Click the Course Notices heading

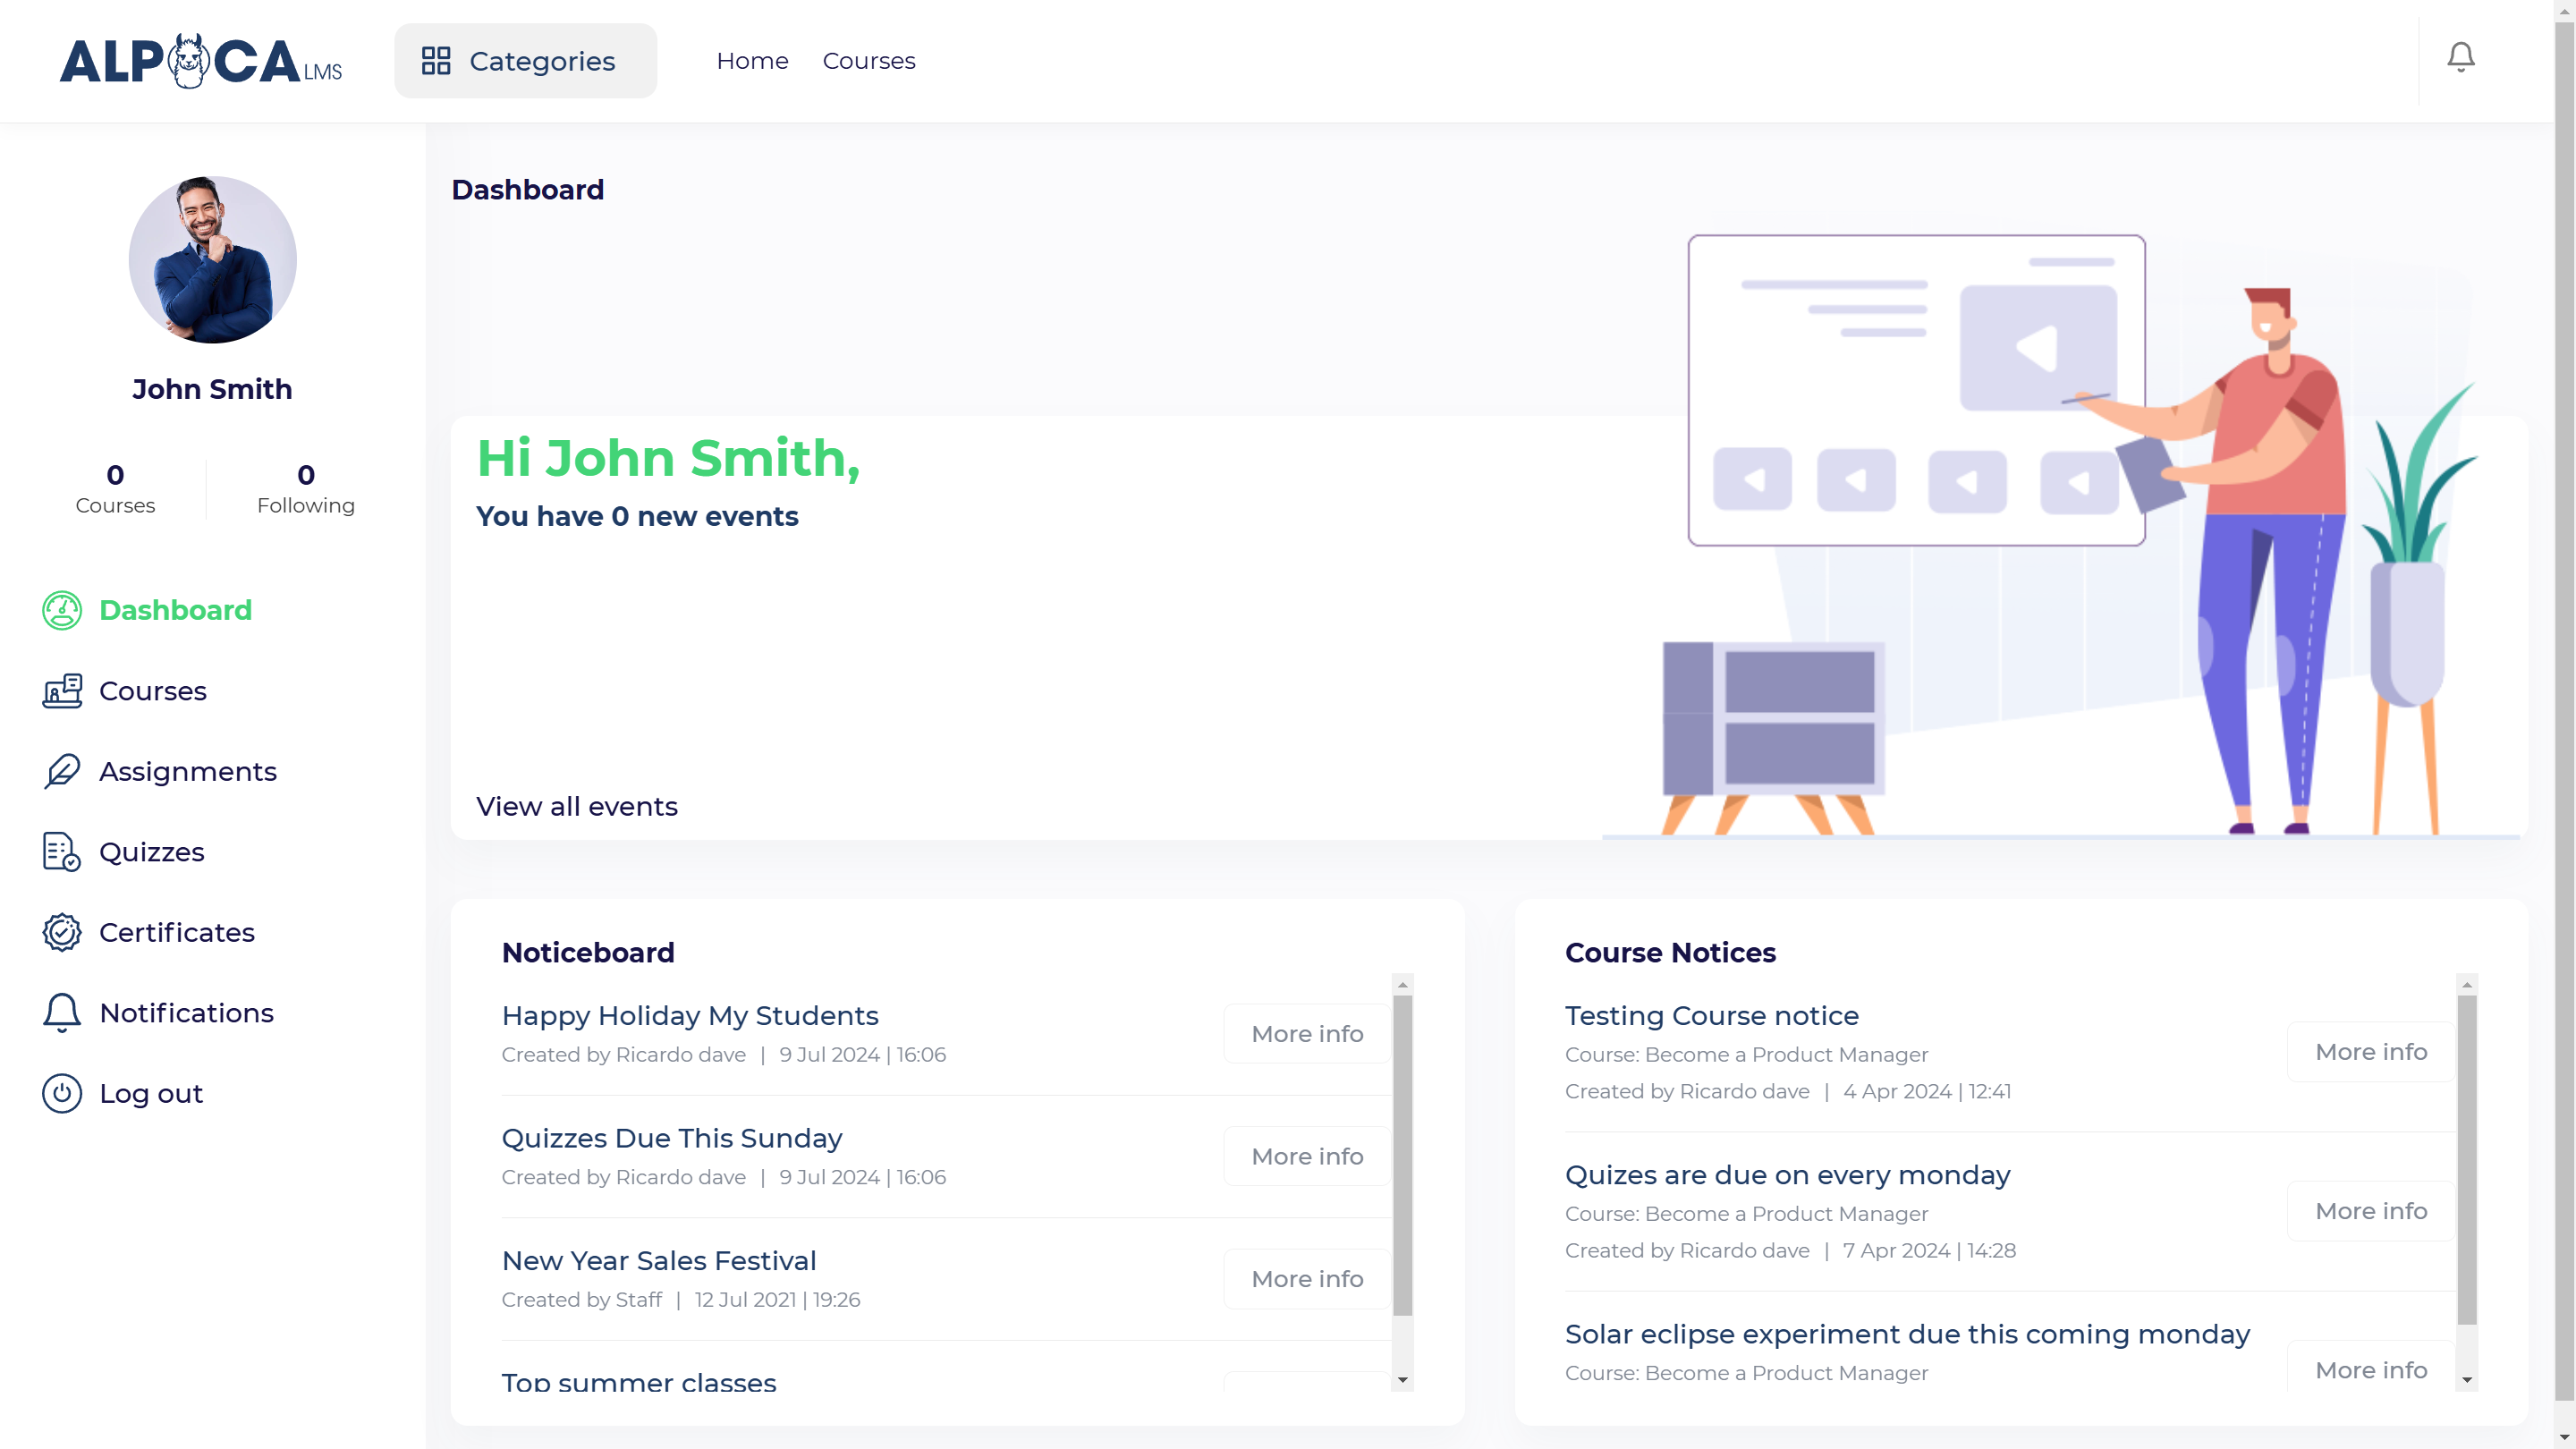tap(1670, 952)
